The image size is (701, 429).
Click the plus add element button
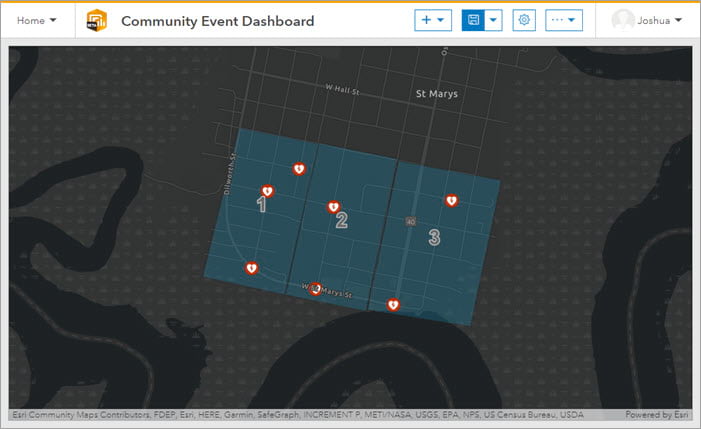[x=433, y=20]
